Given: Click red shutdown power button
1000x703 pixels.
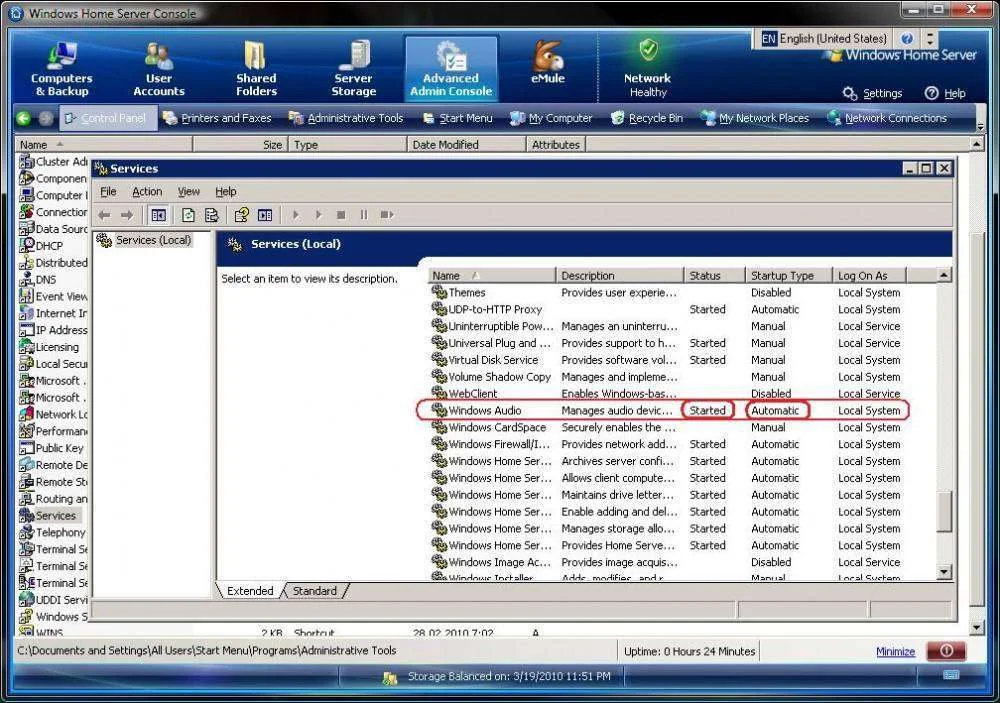Looking at the screenshot, I should 946,651.
